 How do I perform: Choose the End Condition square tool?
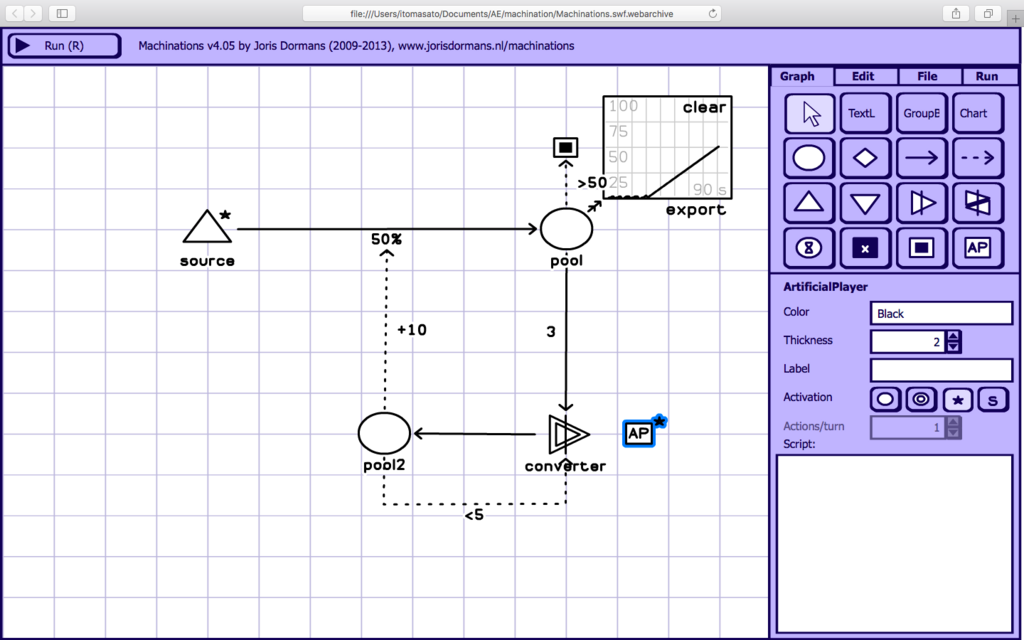pos(921,248)
